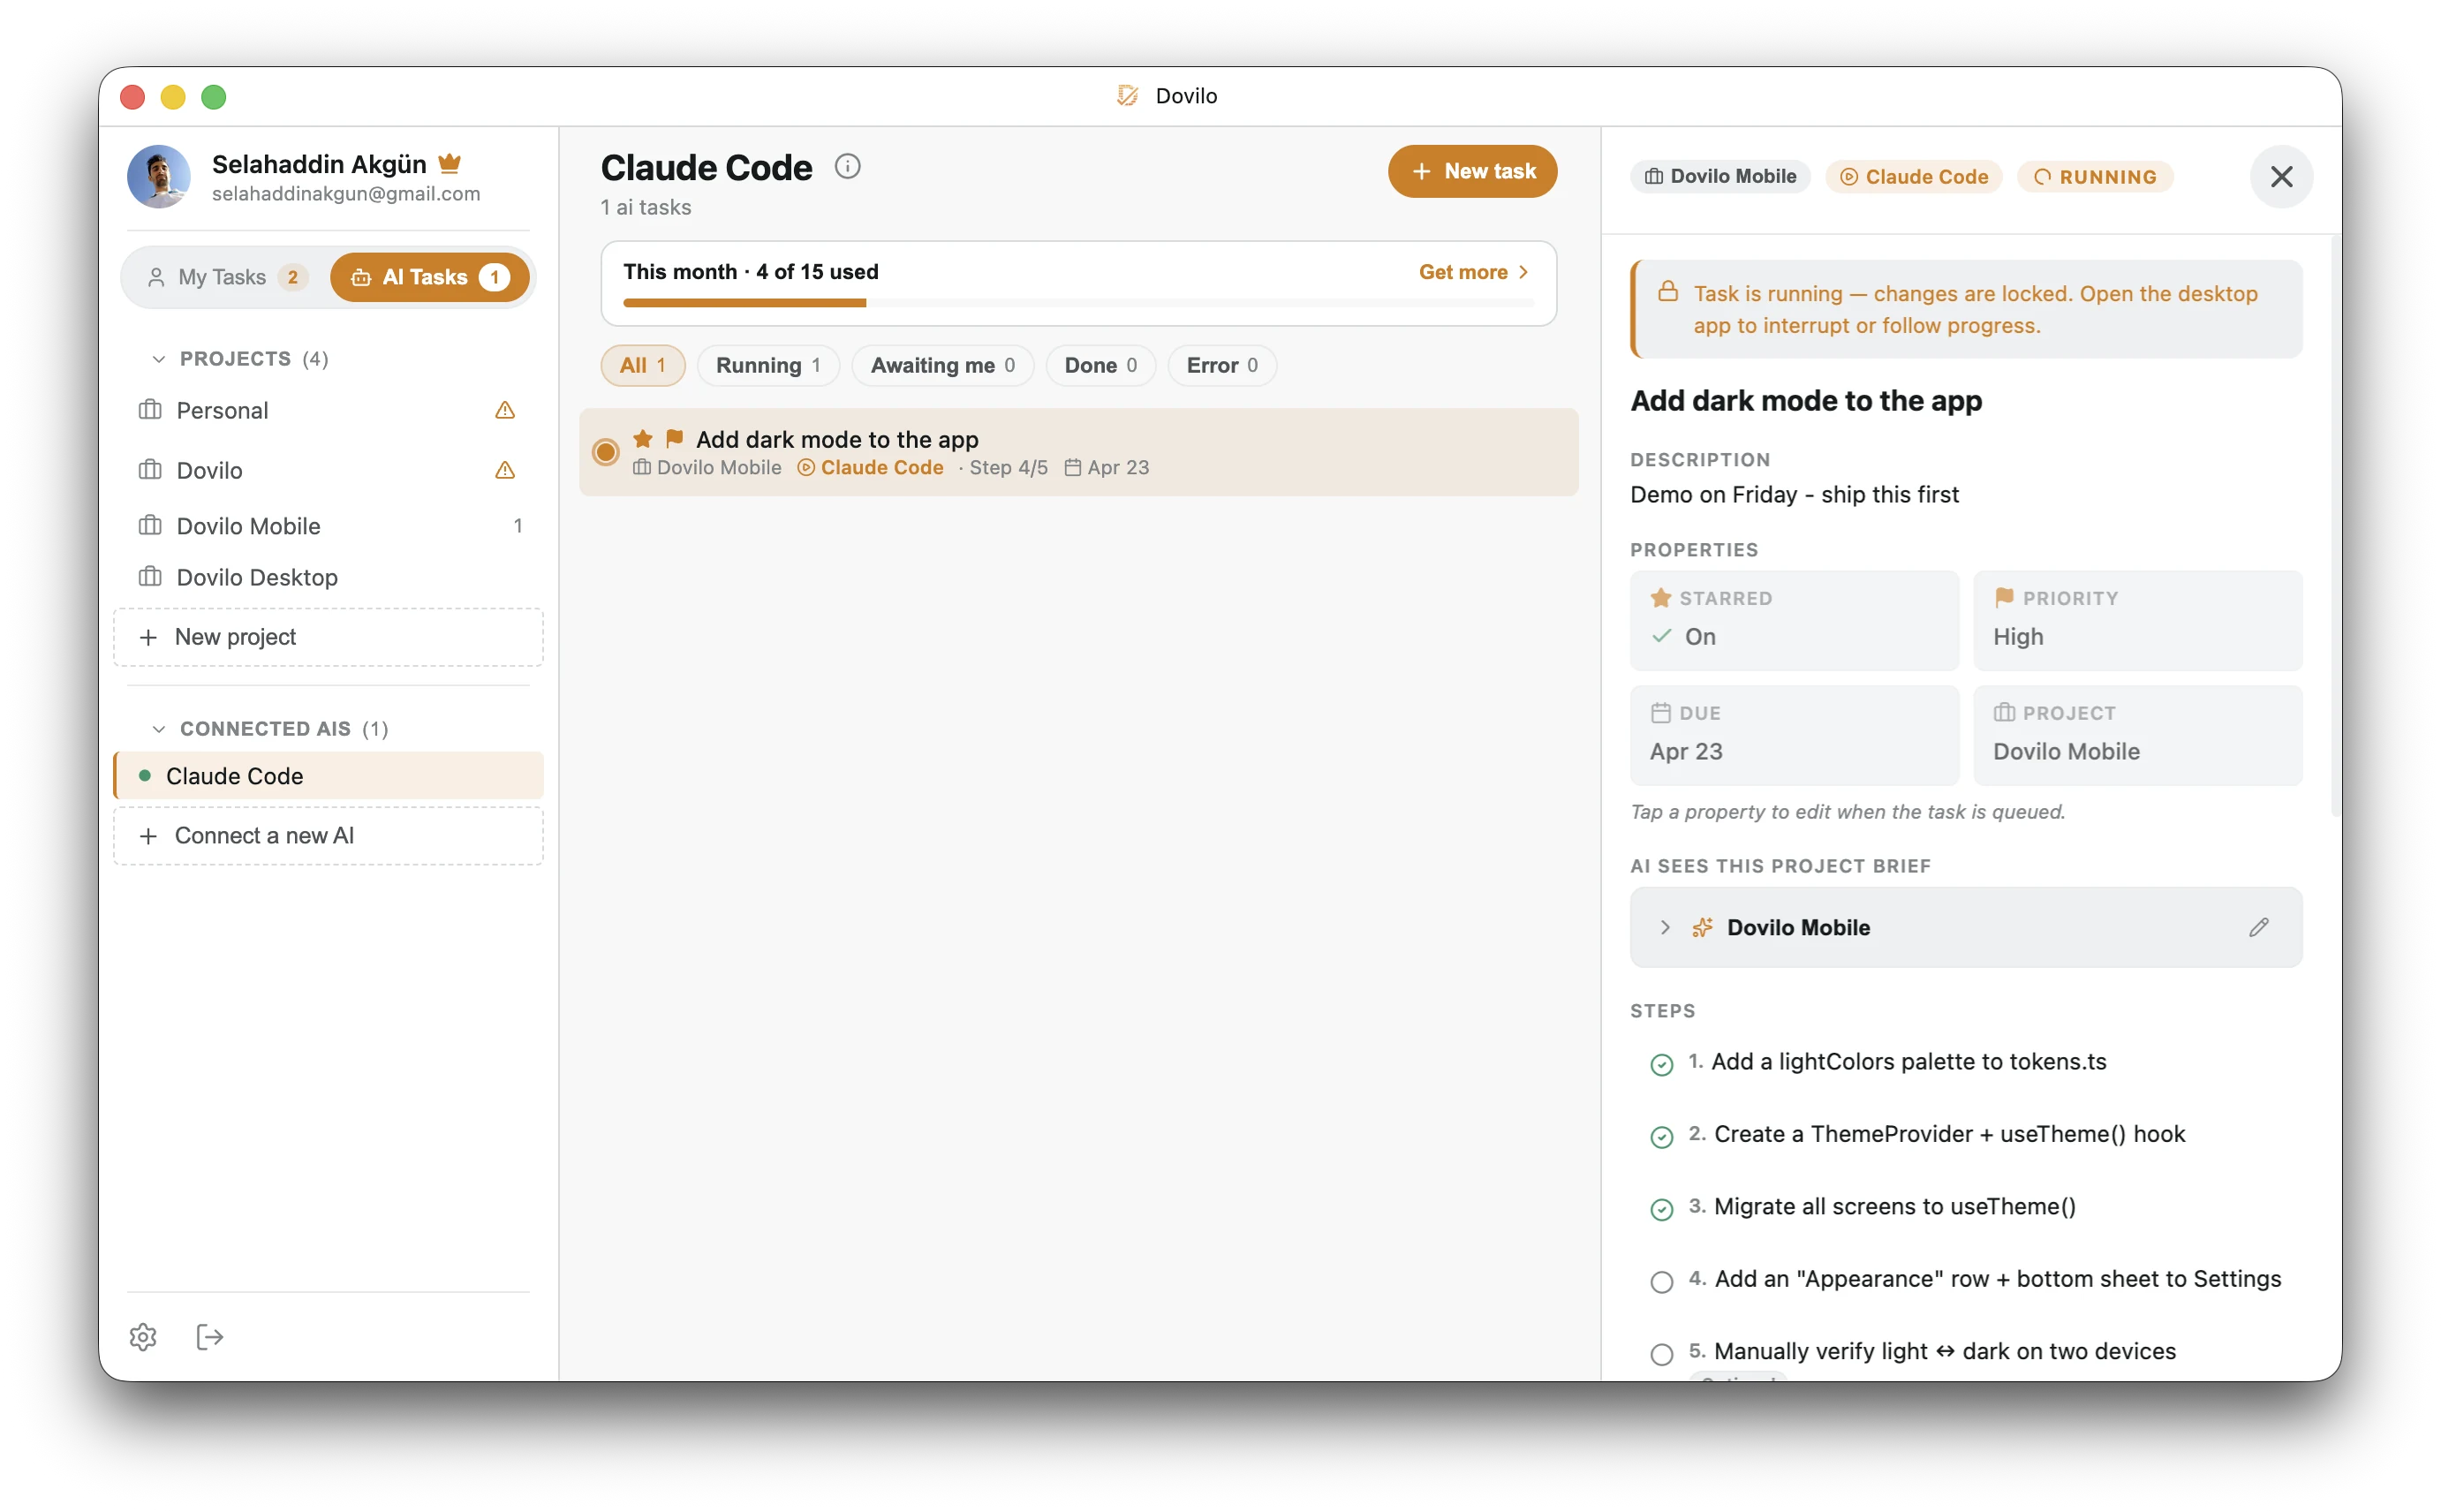This screenshot has height=1512, width=2441.
Task: Open the Due Apr 23 property
Action: (x=1794, y=735)
